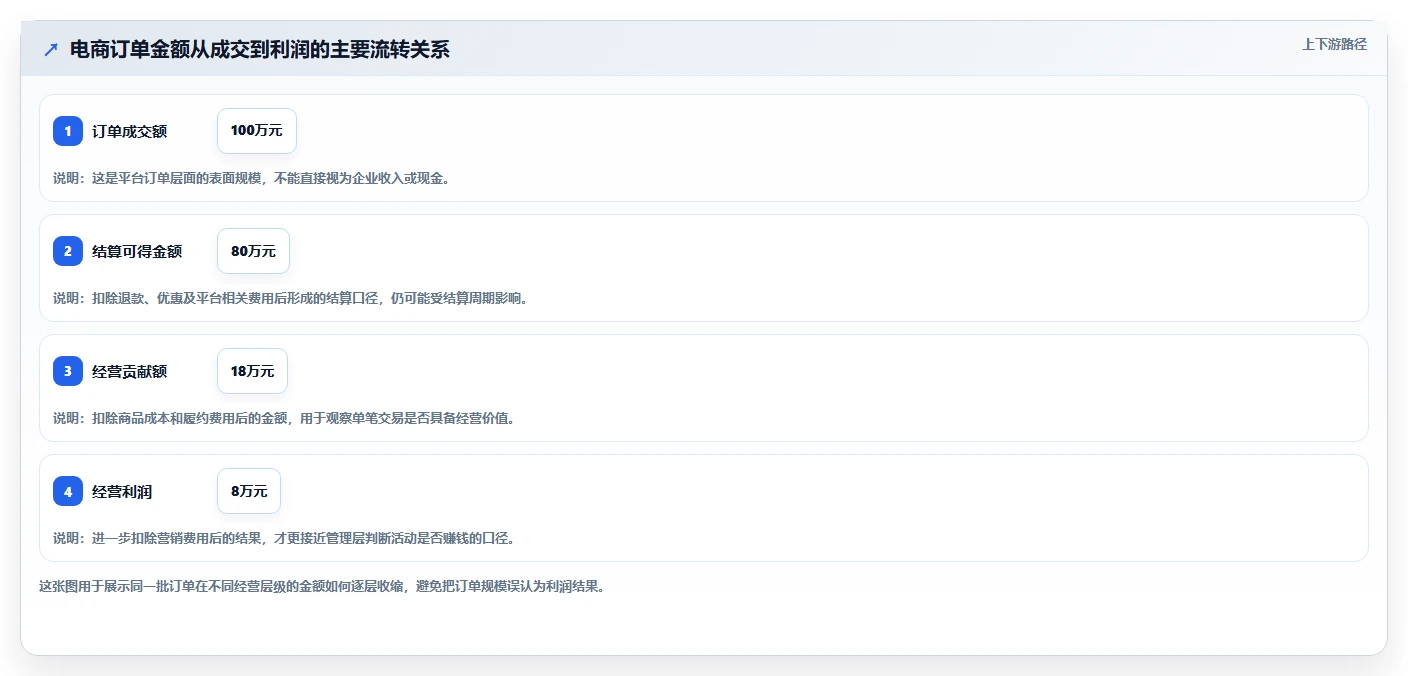
Task: Select the 100万元 value chip
Action: pos(257,131)
